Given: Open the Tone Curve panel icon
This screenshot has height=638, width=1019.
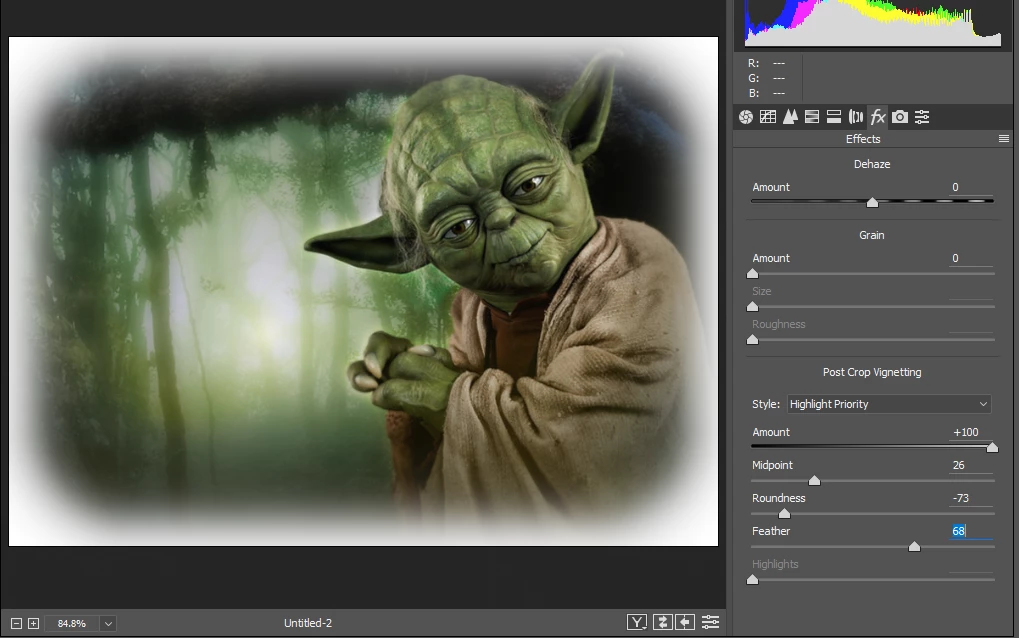Looking at the screenshot, I should click(x=768, y=117).
